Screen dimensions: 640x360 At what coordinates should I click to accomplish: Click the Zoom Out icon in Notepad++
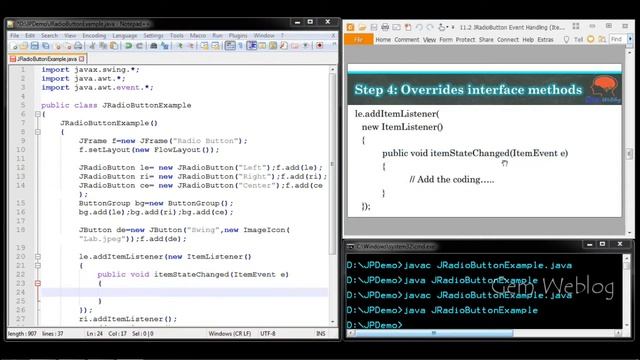click(x=190, y=46)
